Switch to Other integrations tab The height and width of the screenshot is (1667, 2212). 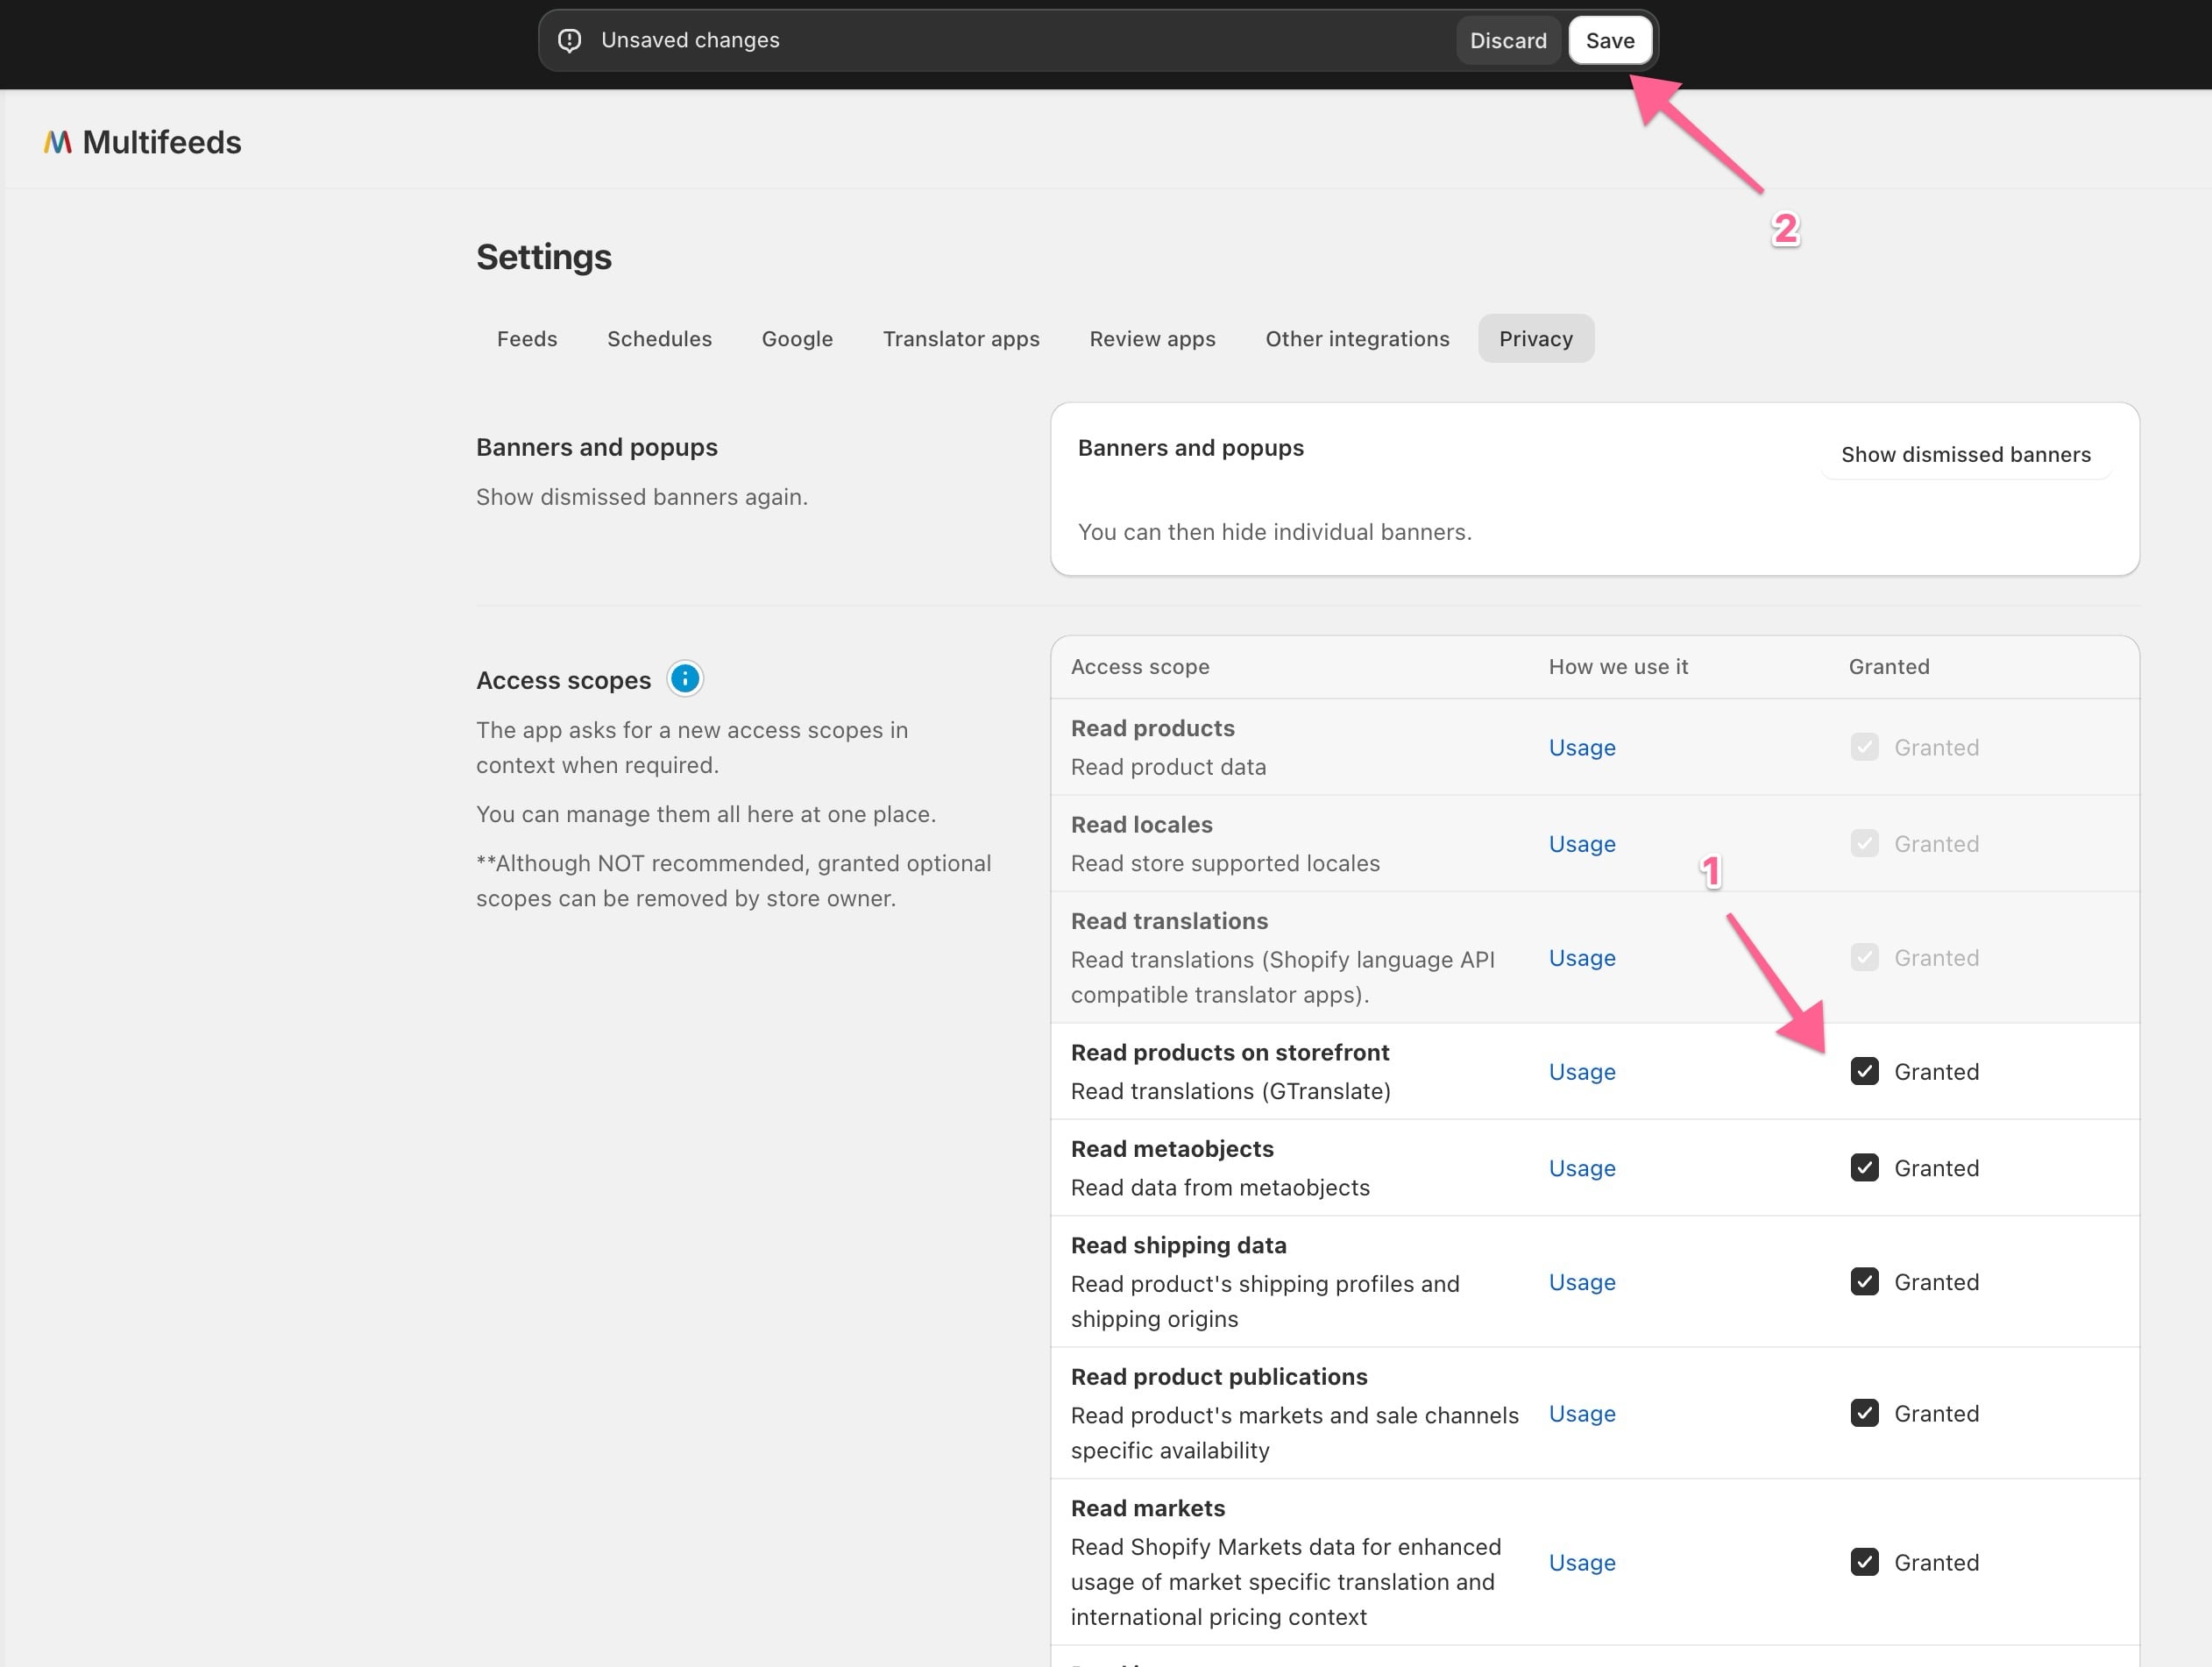click(1357, 339)
